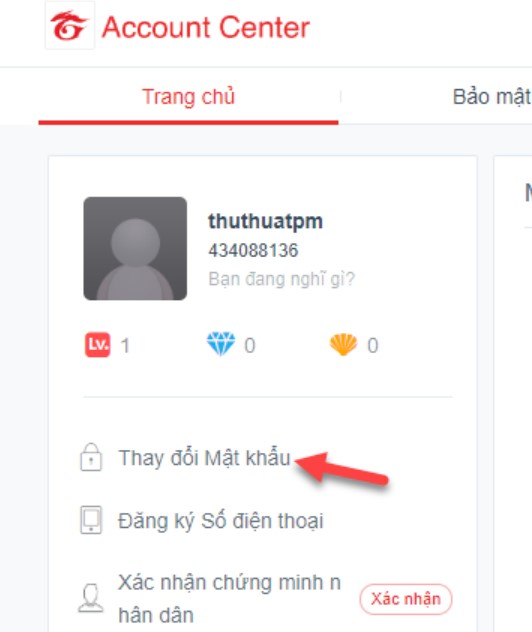Viewport: 532px width, 632px height.
Task: Click the red Lv. level badge
Action: 97,345
